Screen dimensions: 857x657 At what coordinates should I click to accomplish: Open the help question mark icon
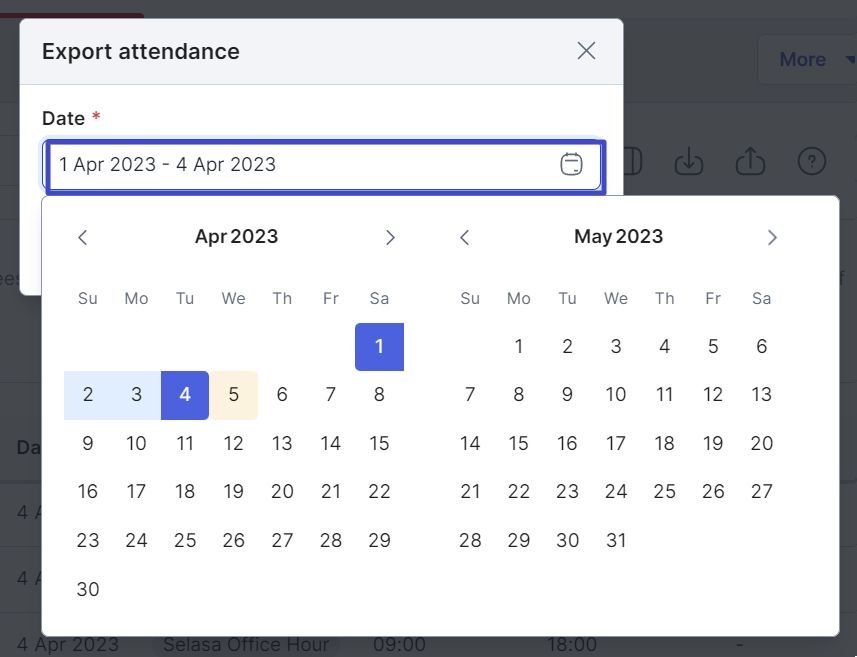[x=812, y=161]
